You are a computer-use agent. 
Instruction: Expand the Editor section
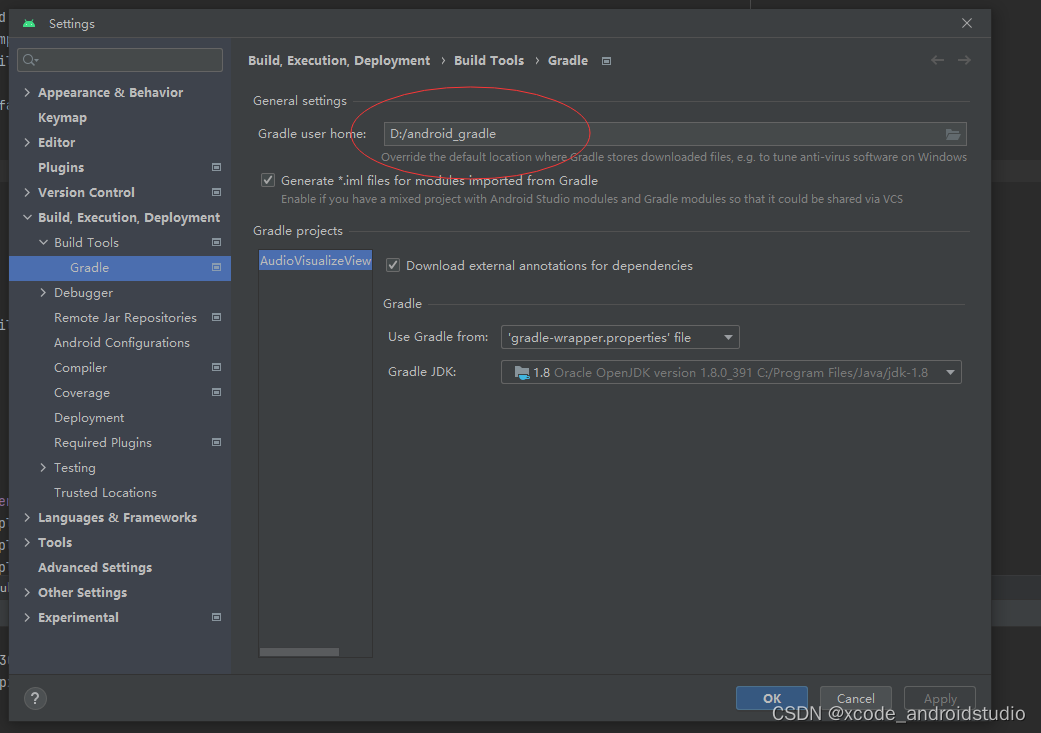tap(27, 142)
